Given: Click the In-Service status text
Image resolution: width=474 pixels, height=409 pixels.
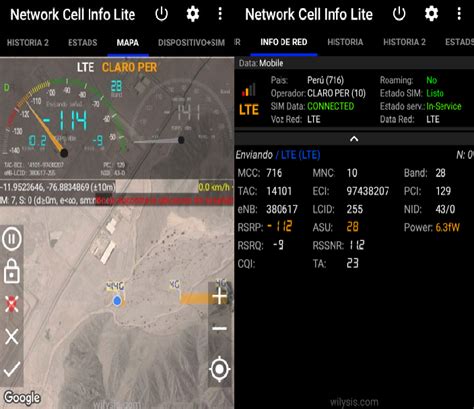Looking at the screenshot, I should tap(444, 106).
